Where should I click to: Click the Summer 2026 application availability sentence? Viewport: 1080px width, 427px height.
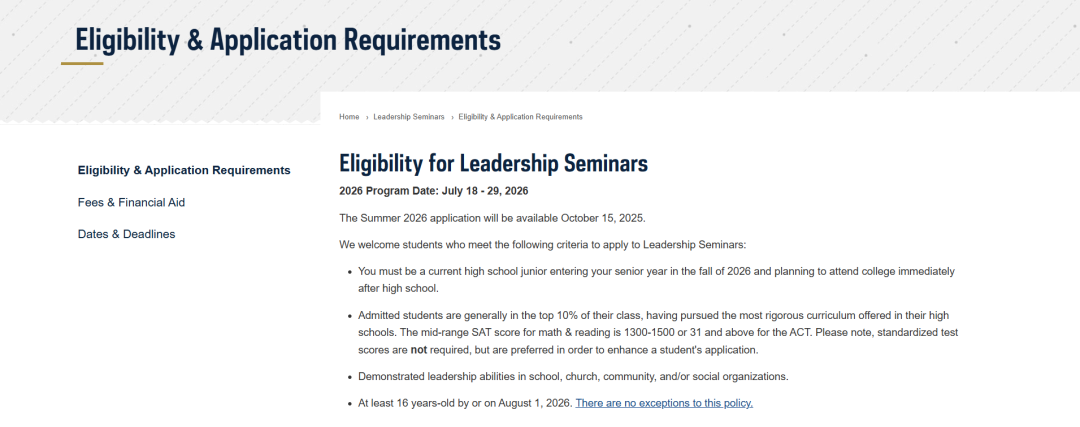coord(492,218)
